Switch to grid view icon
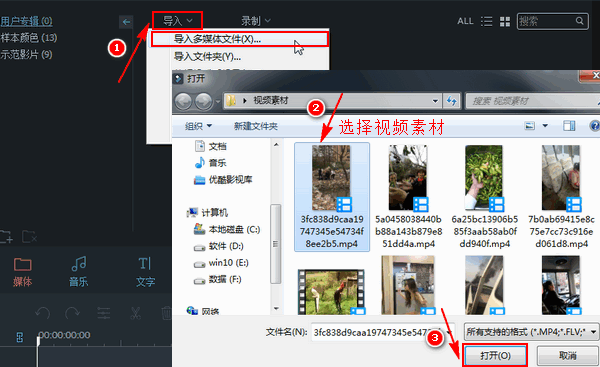Viewport: 600px width, 367px height. (x=505, y=22)
